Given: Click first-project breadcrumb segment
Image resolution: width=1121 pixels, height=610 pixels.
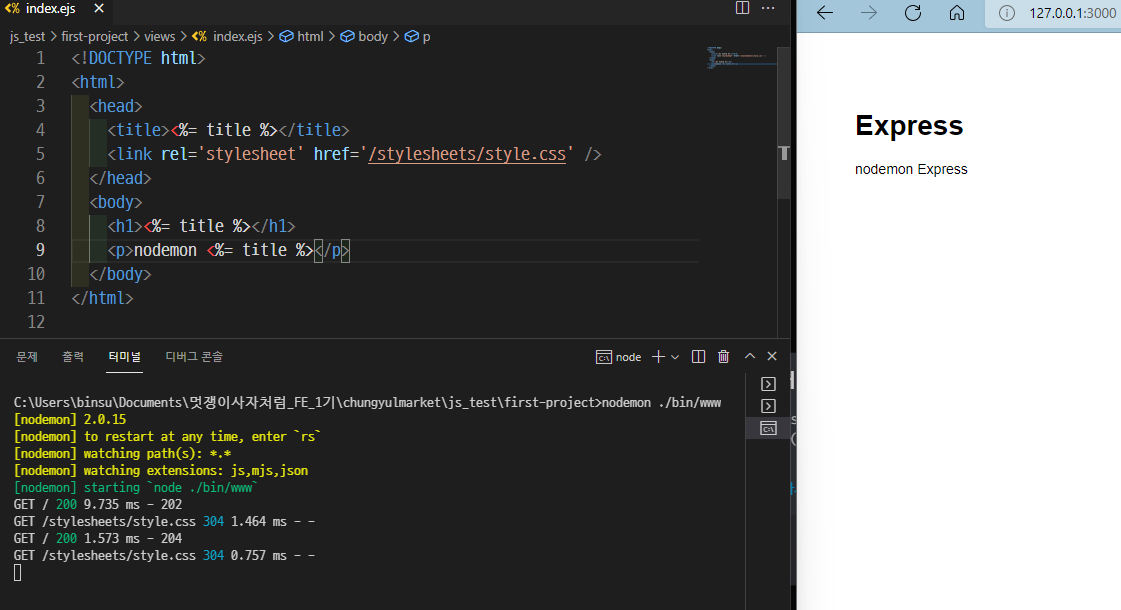Looking at the screenshot, I should click(94, 36).
